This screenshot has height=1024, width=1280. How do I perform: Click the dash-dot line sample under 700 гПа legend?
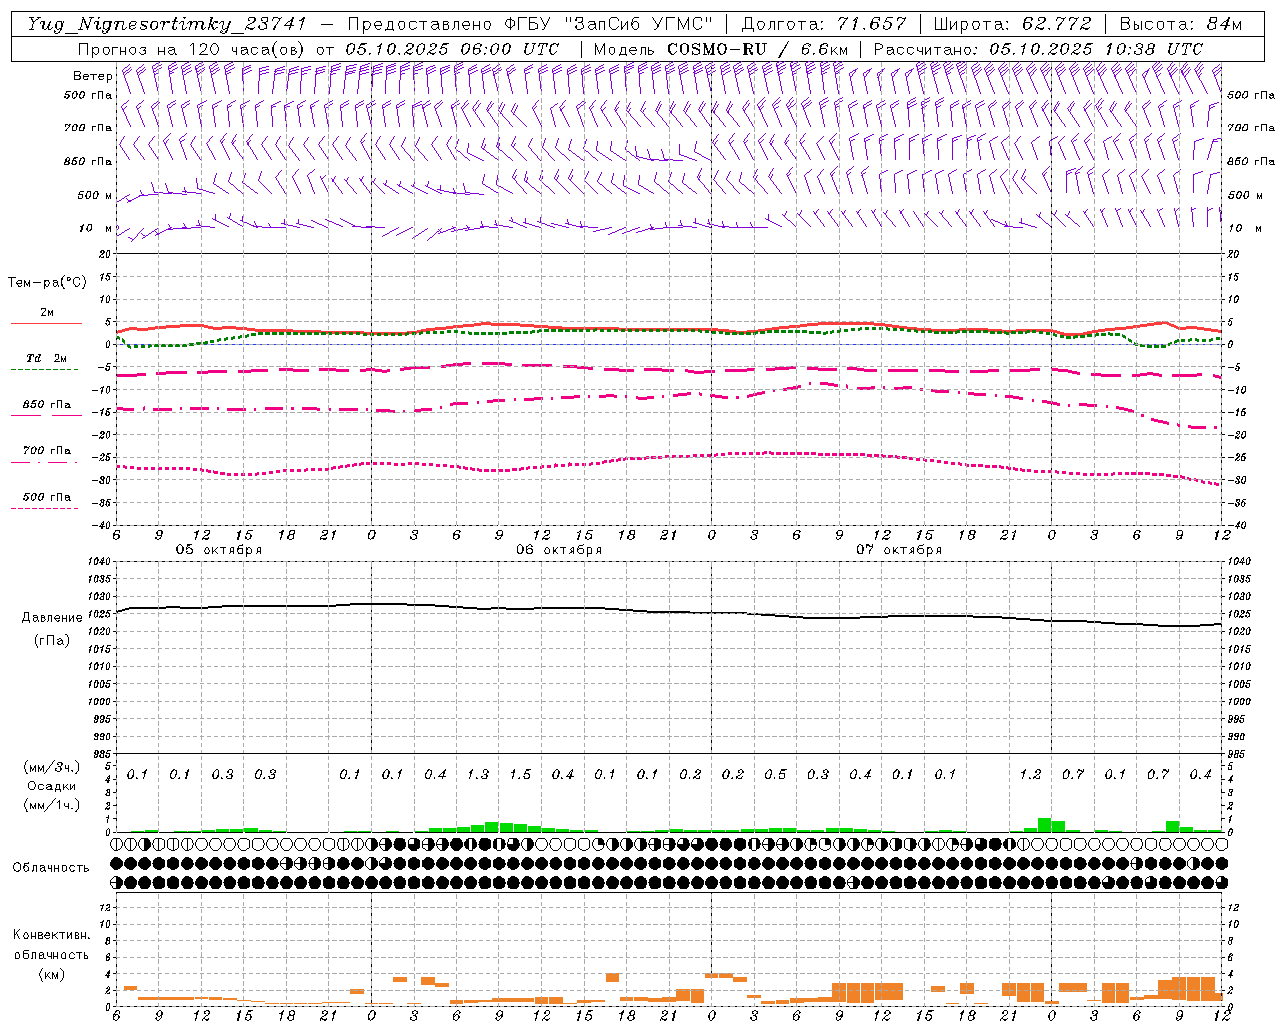46,462
